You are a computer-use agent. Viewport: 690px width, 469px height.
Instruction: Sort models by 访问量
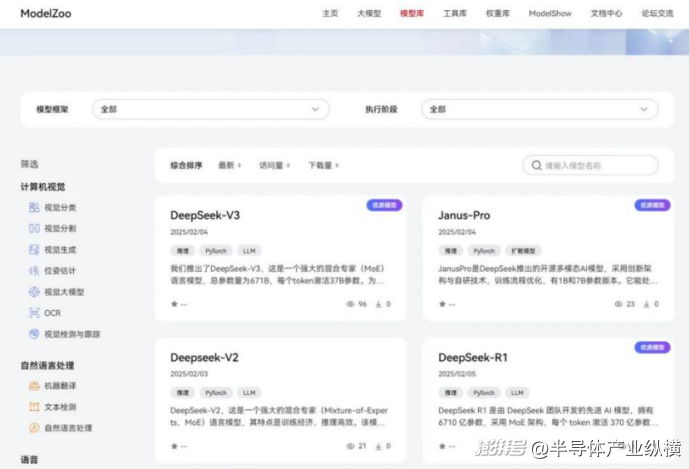(x=273, y=166)
